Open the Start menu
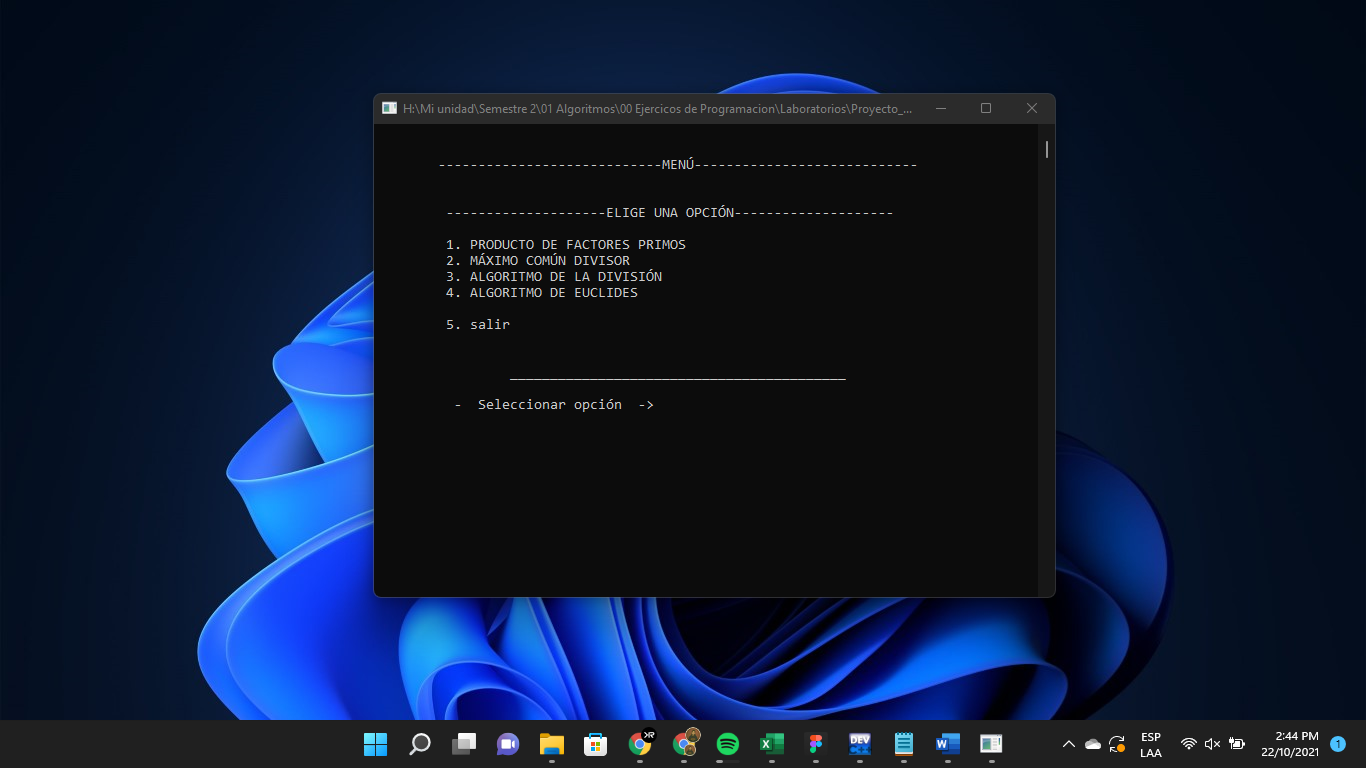Viewport: 1366px width, 768px height. click(375, 744)
